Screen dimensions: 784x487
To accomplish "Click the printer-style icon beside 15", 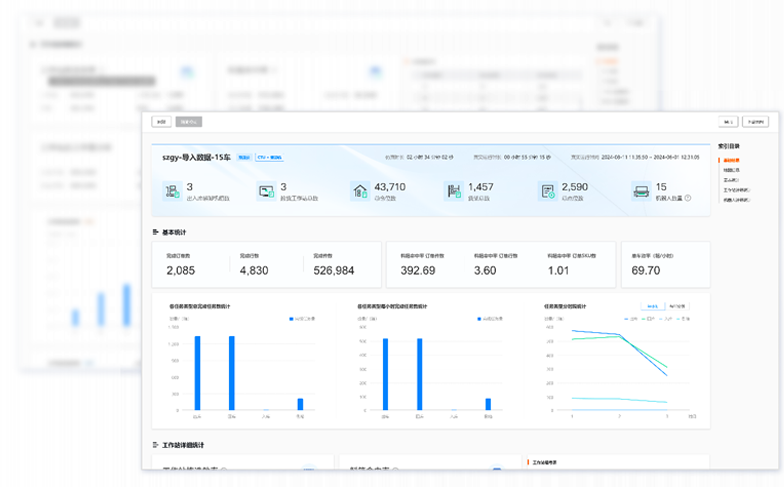I will 641,191.
